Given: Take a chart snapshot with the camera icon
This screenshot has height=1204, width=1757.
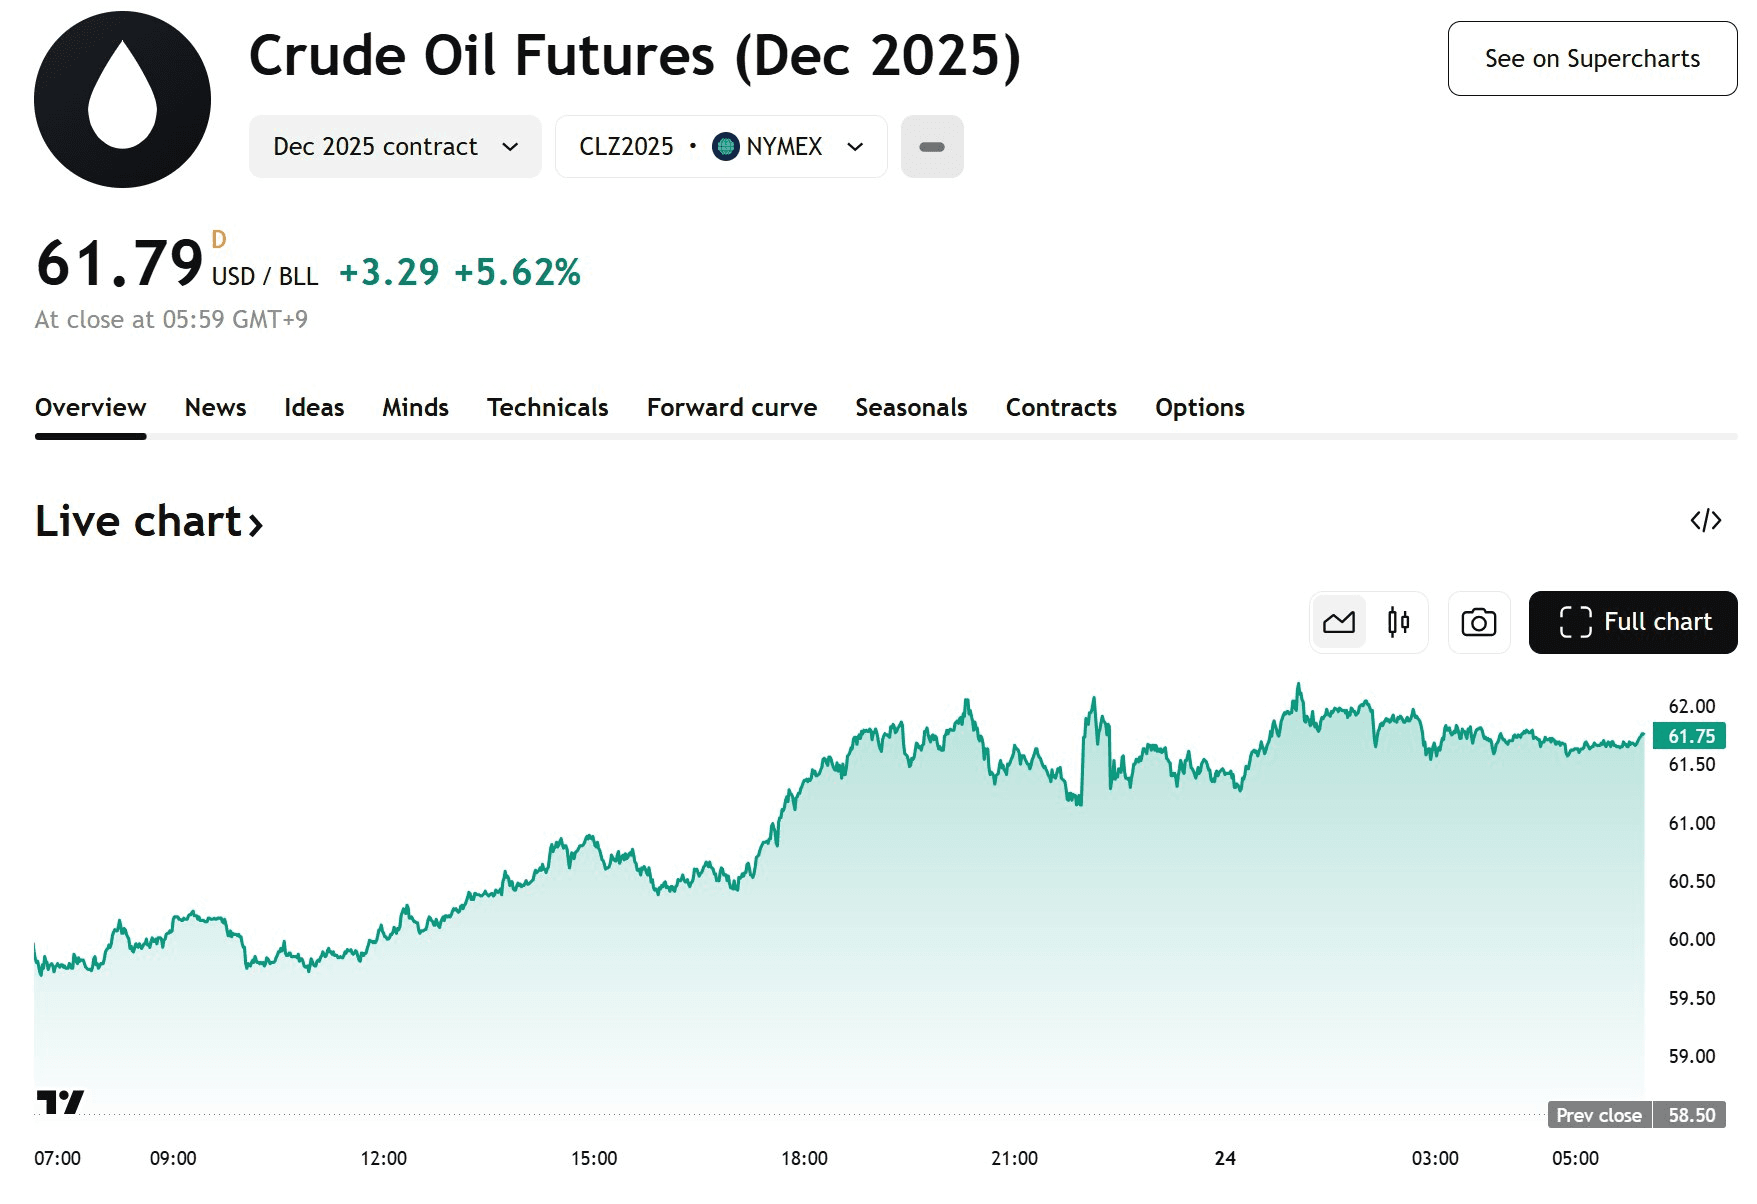Looking at the screenshot, I should [1478, 622].
